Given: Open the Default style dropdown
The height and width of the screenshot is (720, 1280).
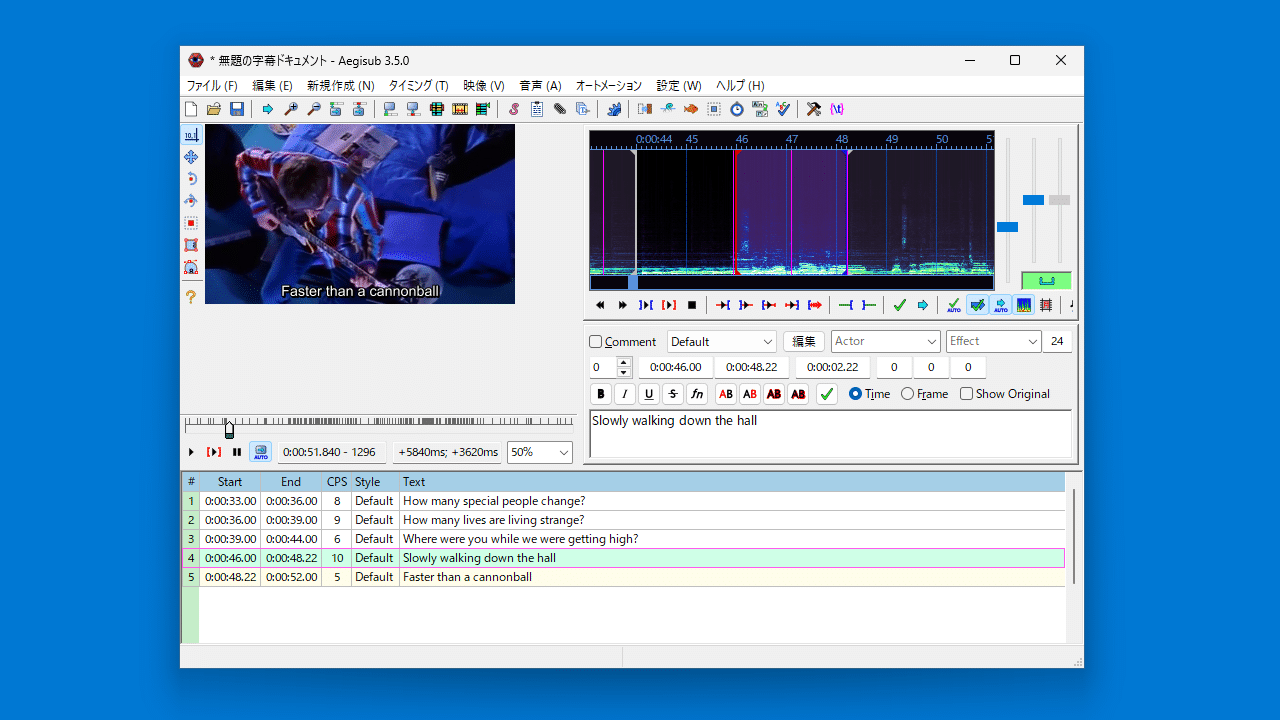Looking at the screenshot, I should pos(722,342).
